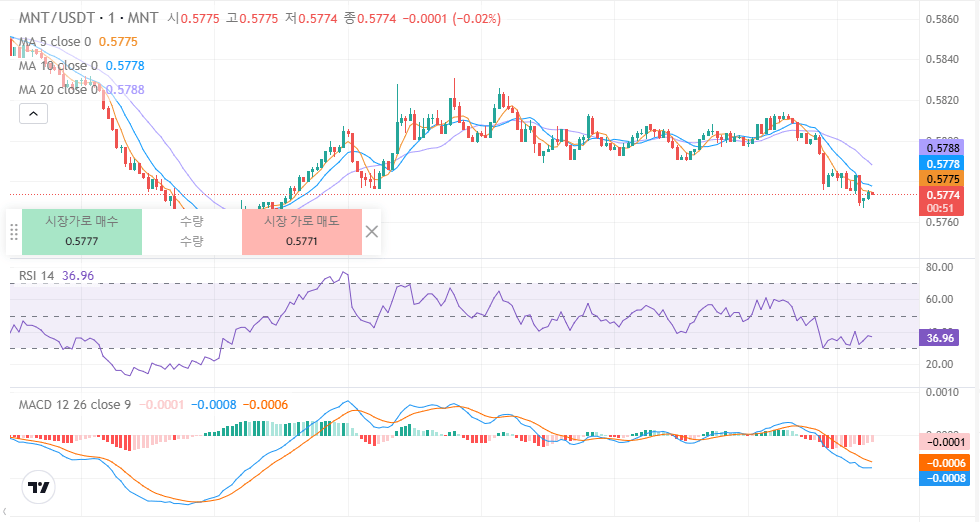
Task: Click the 36.96 RSI value axis label
Action: 940,338
